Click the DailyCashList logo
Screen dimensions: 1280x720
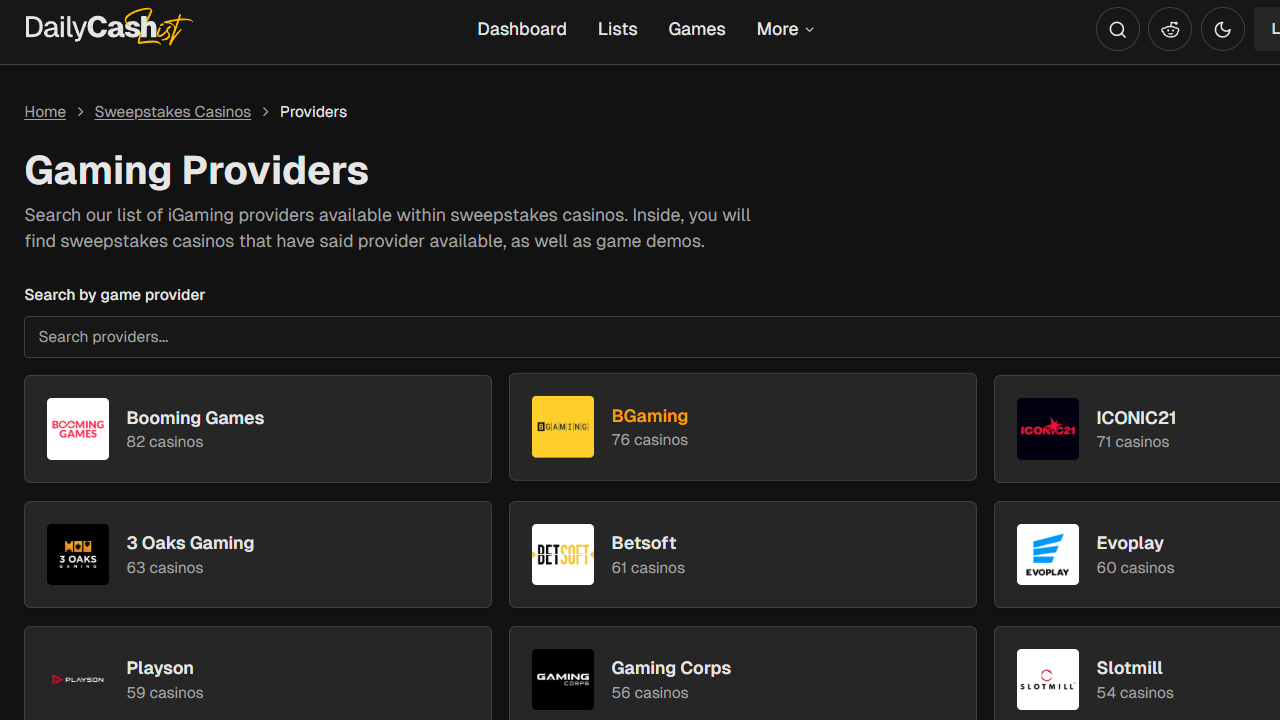[x=108, y=28]
